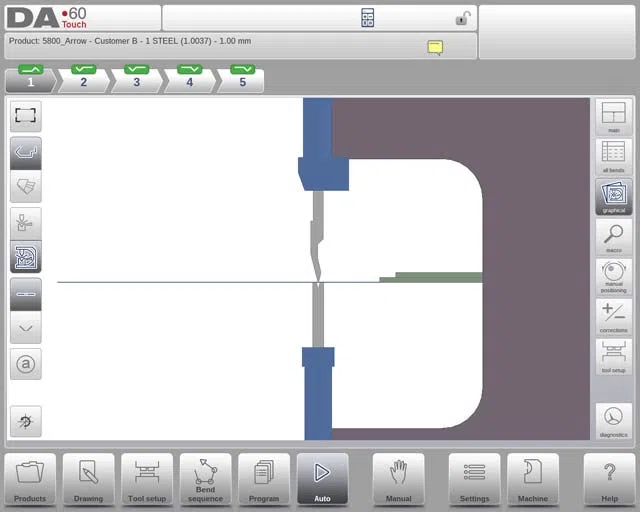Toggle the backgauge finger view button
Viewport: 640px width, 512px height.
click(x=26, y=224)
